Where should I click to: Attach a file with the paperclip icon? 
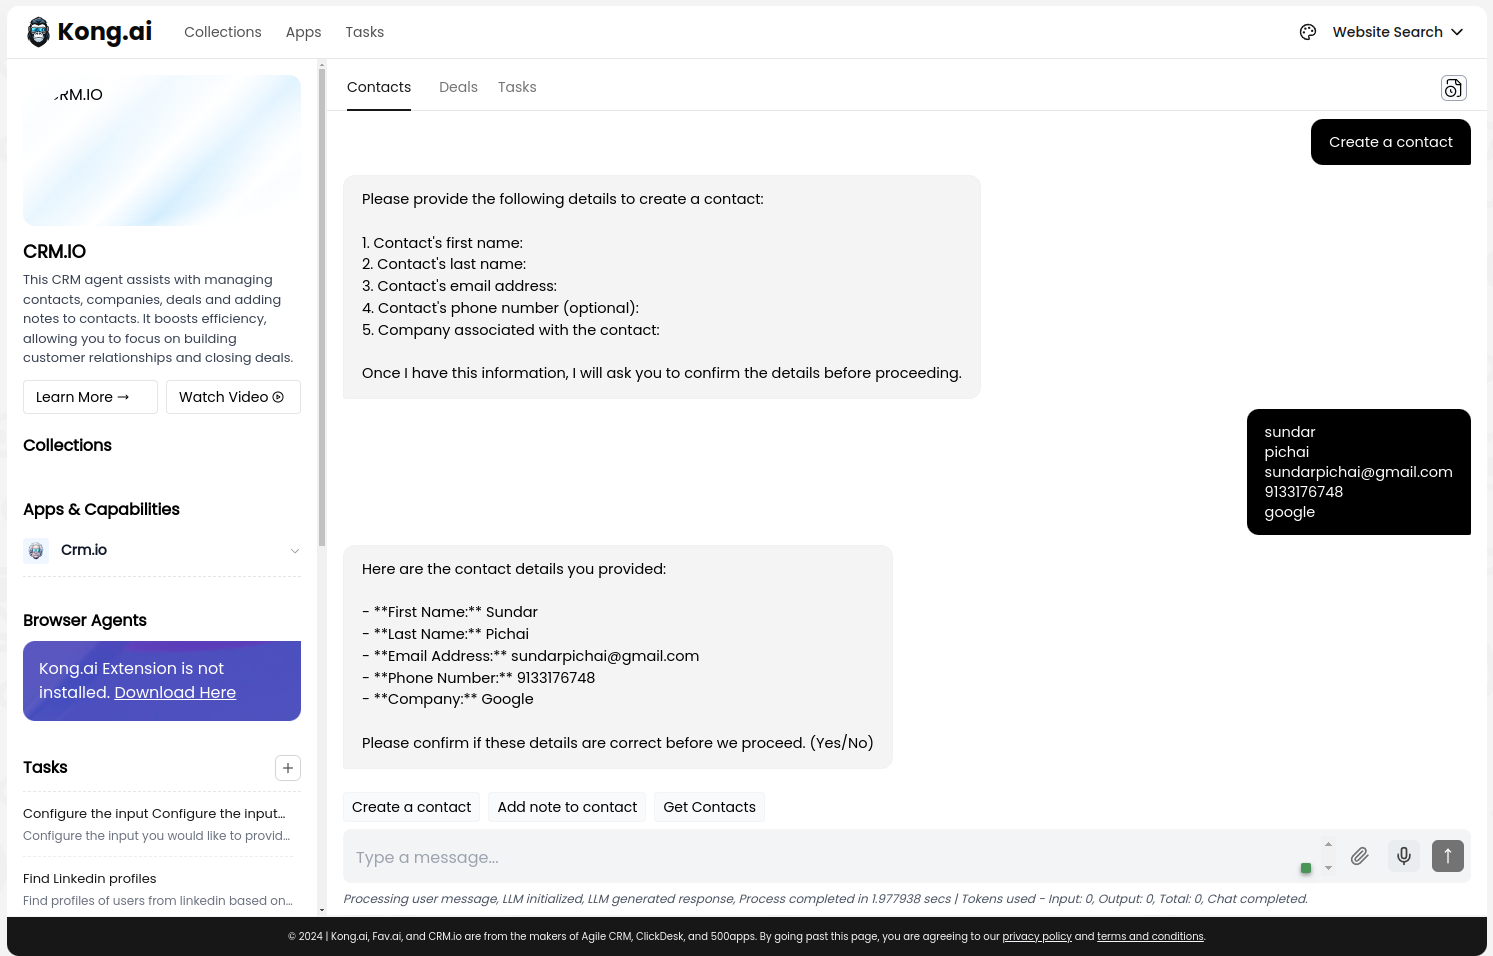tap(1360, 856)
